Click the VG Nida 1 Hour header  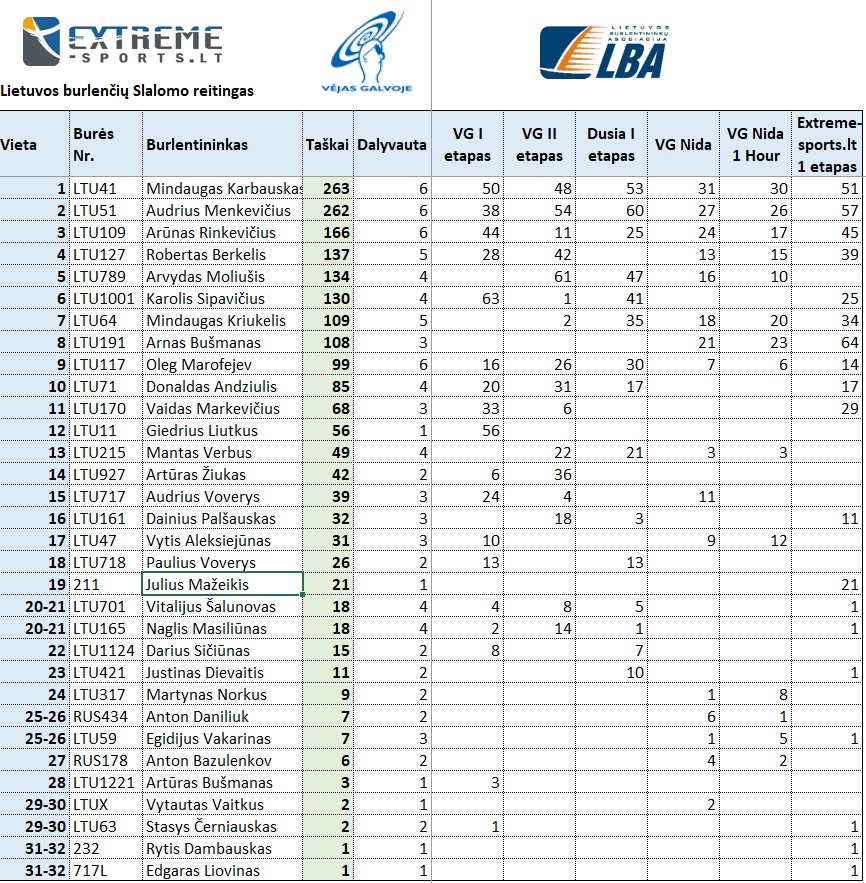point(755,144)
